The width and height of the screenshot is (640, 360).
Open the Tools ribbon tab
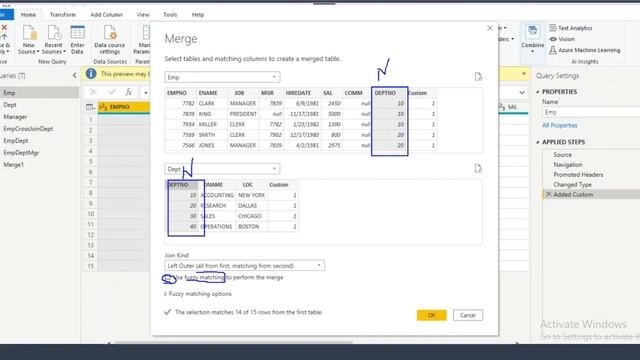[x=170, y=15]
